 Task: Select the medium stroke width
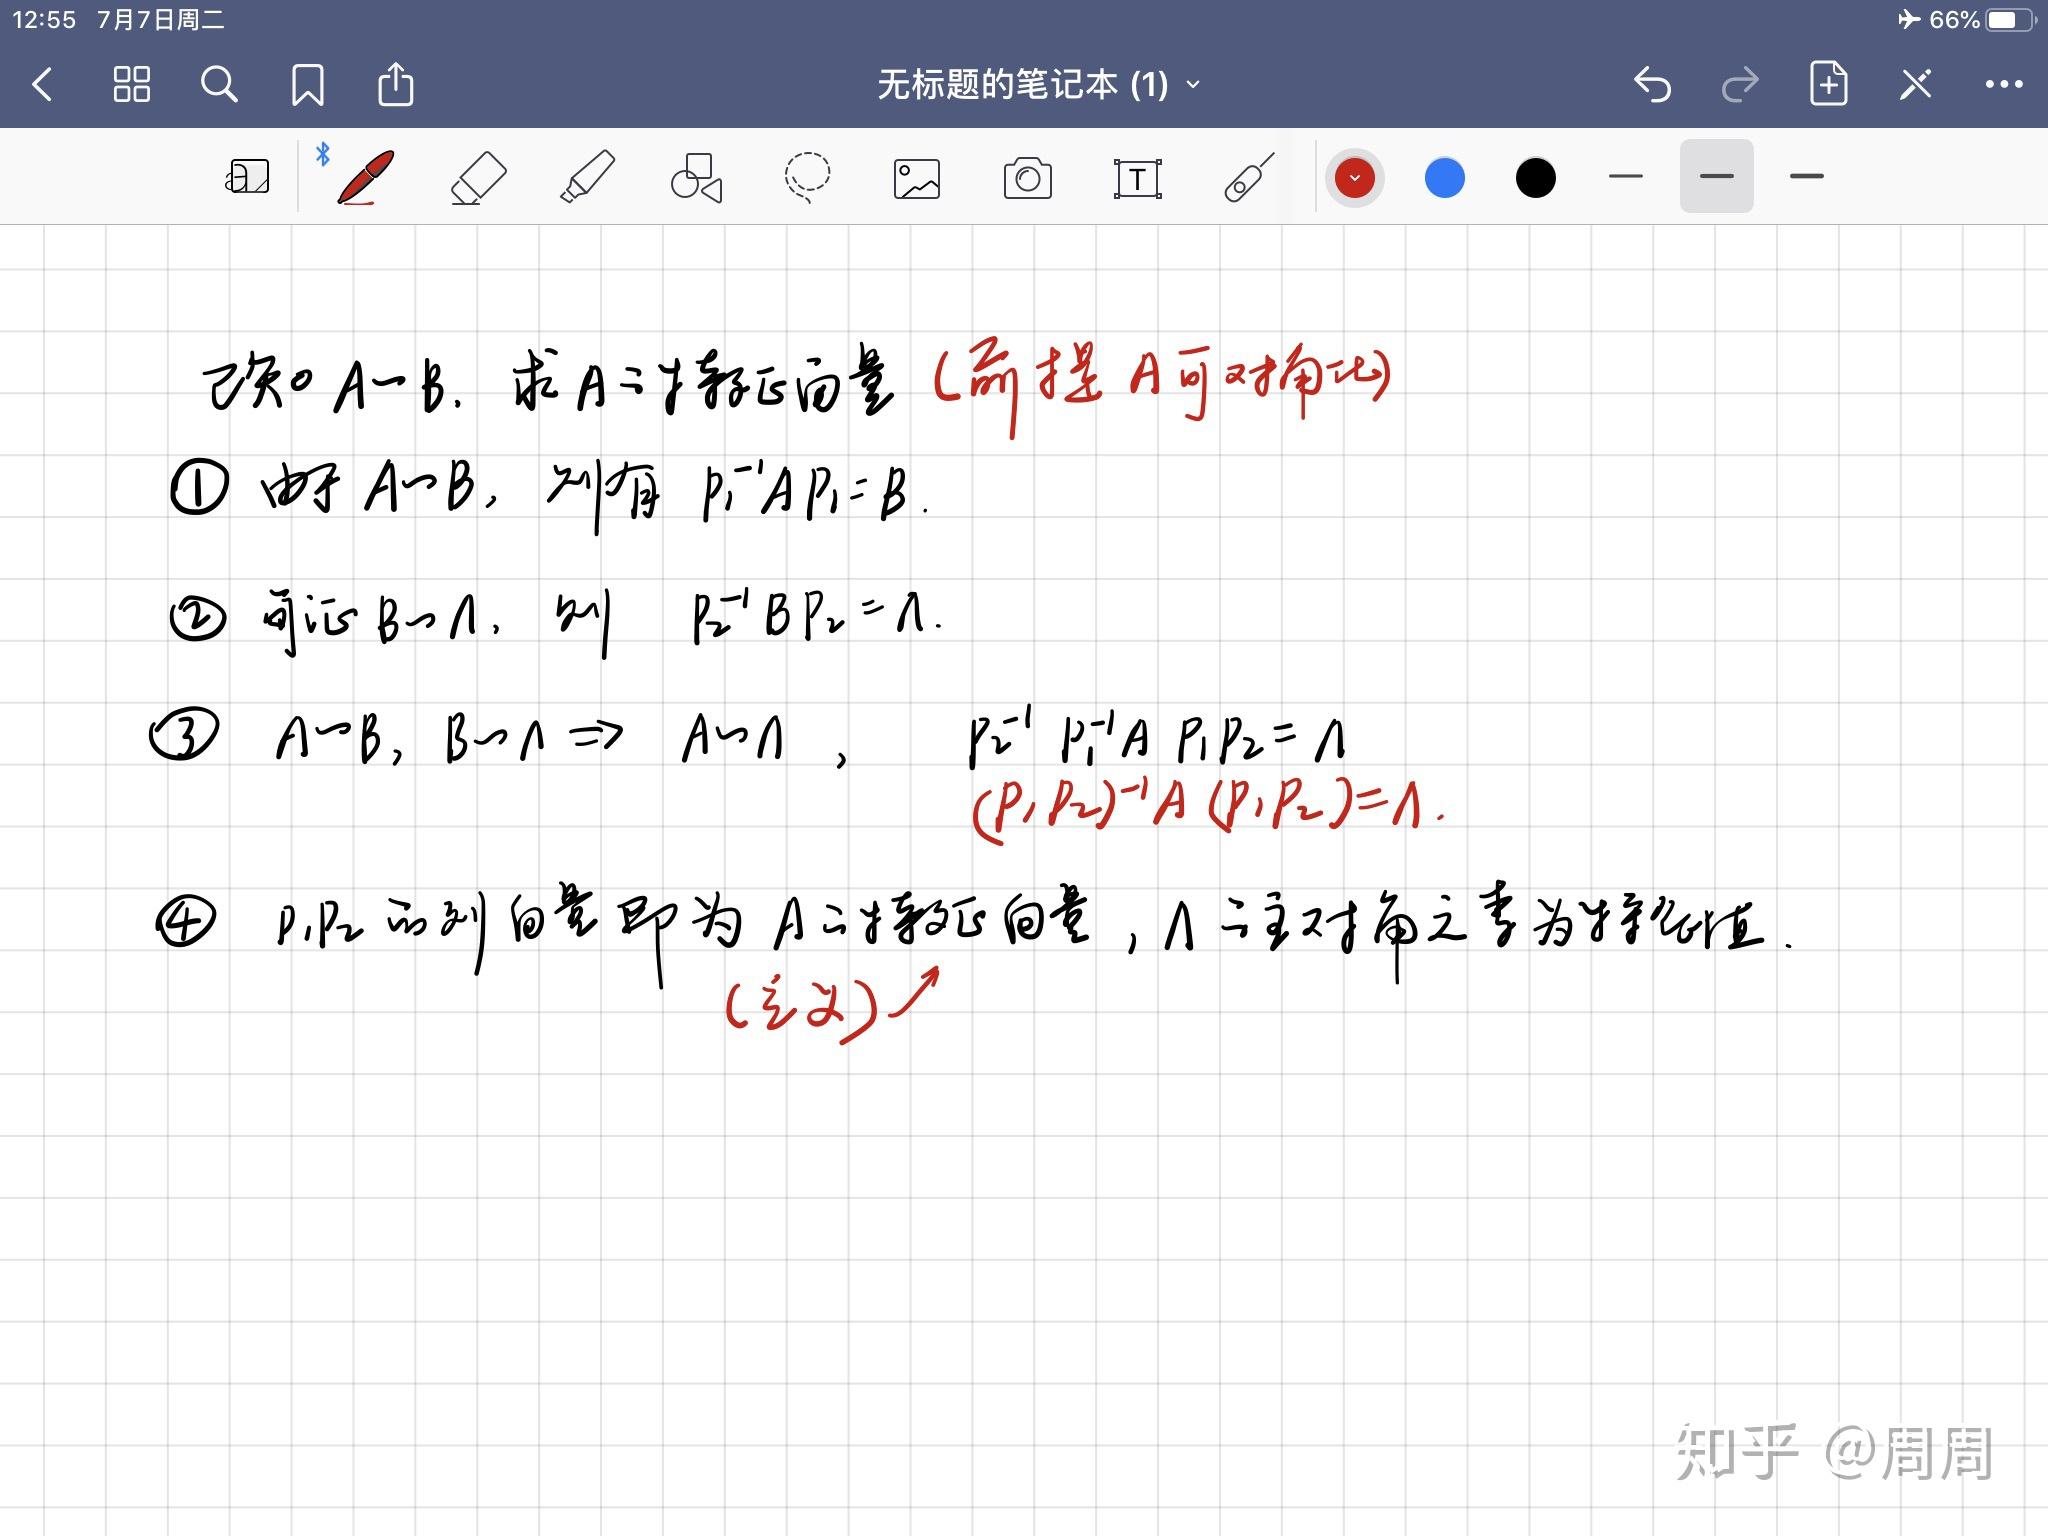(x=1716, y=176)
